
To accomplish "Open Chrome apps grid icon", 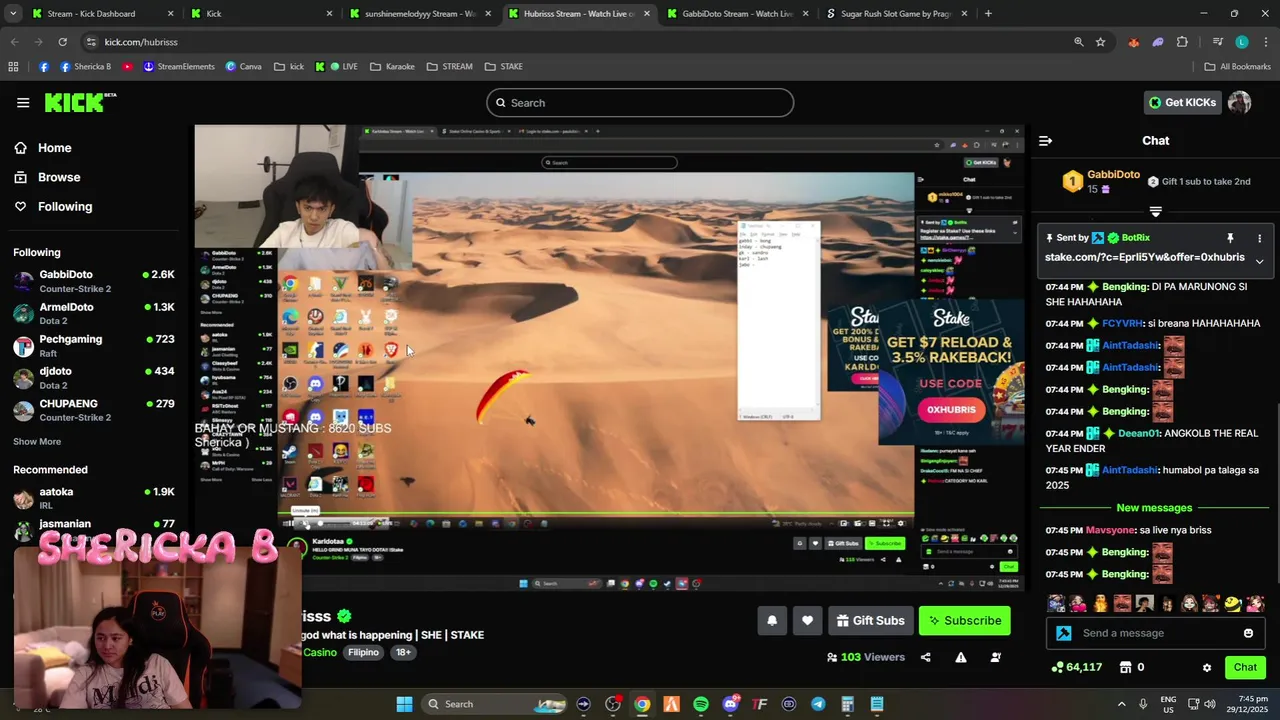I will click(13, 67).
